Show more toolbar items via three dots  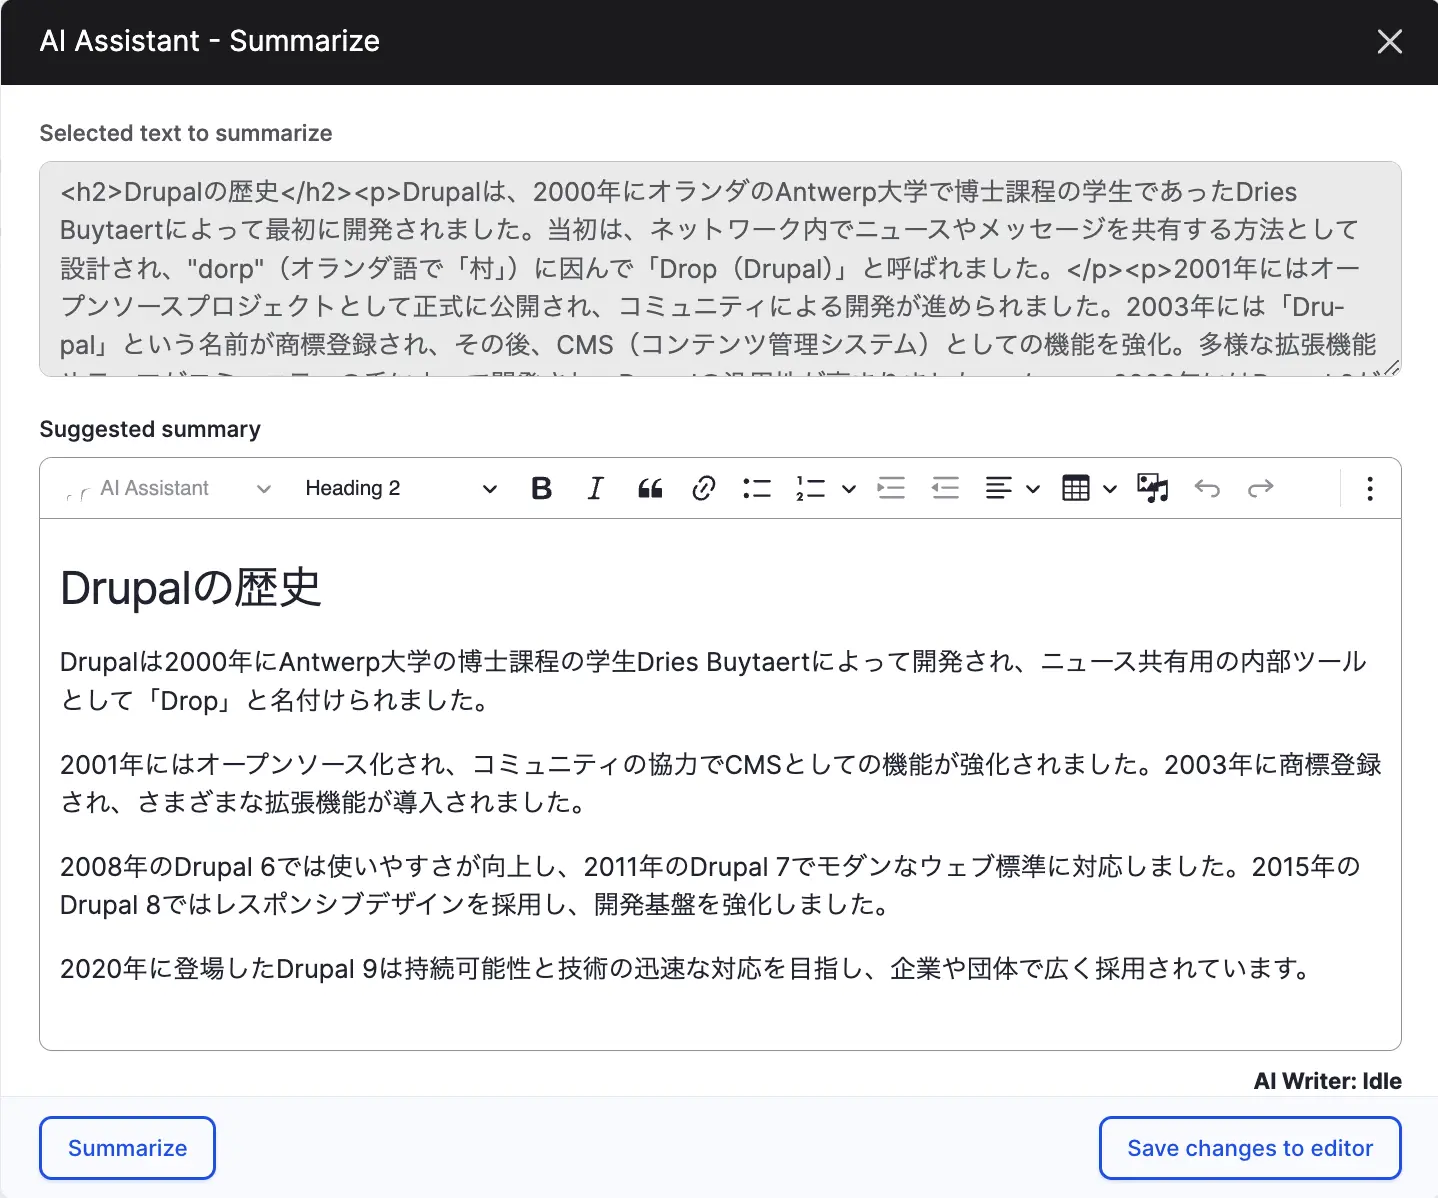click(x=1369, y=488)
